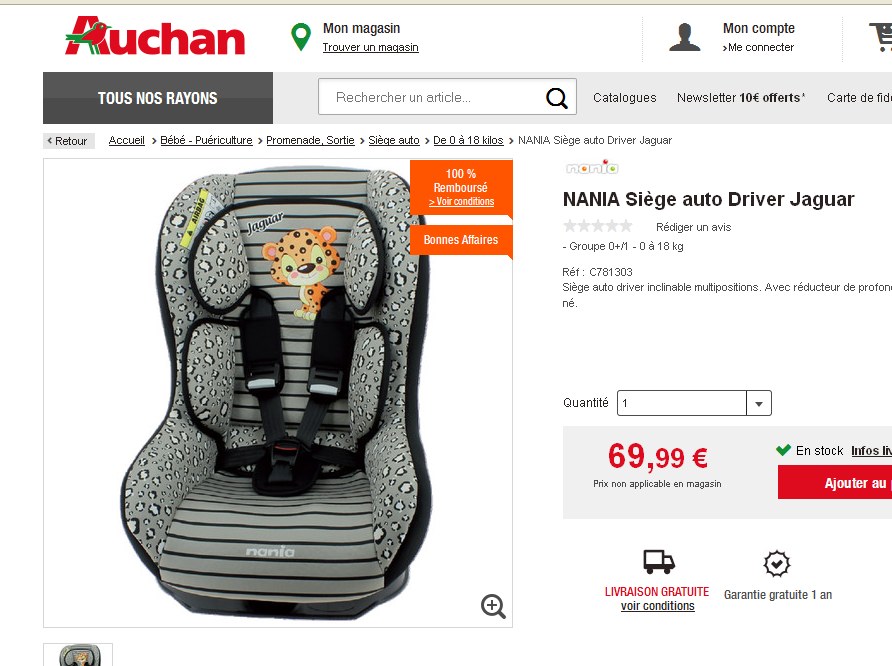The image size is (892, 666).
Task: Click the product rating stars
Action: [x=598, y=226]
